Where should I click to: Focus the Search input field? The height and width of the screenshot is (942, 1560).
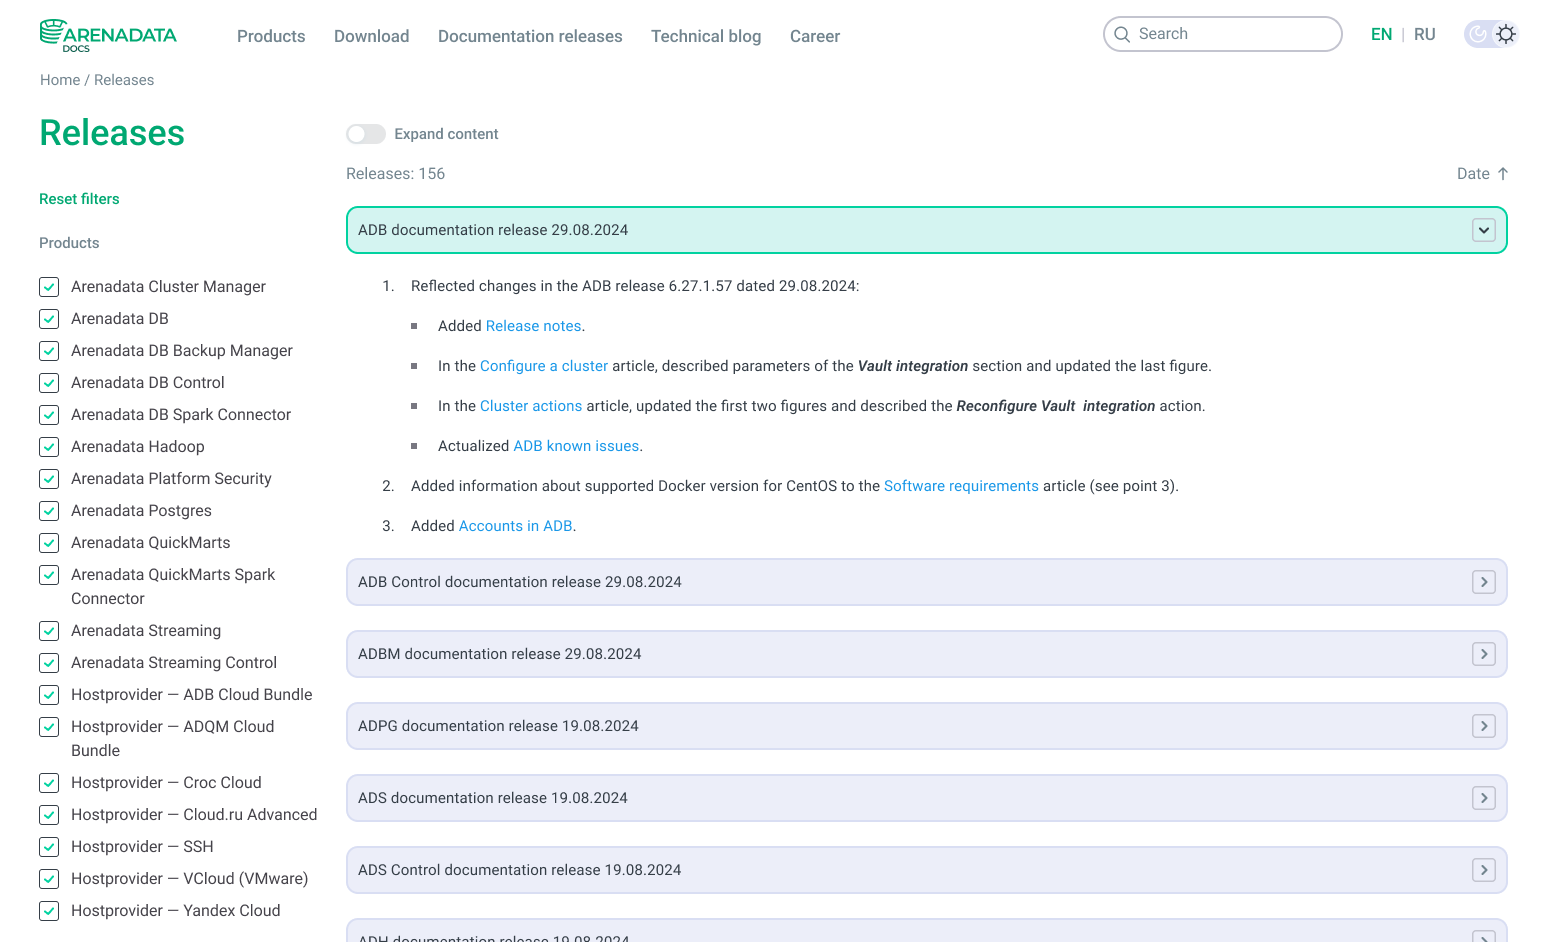pos(1222,34)
